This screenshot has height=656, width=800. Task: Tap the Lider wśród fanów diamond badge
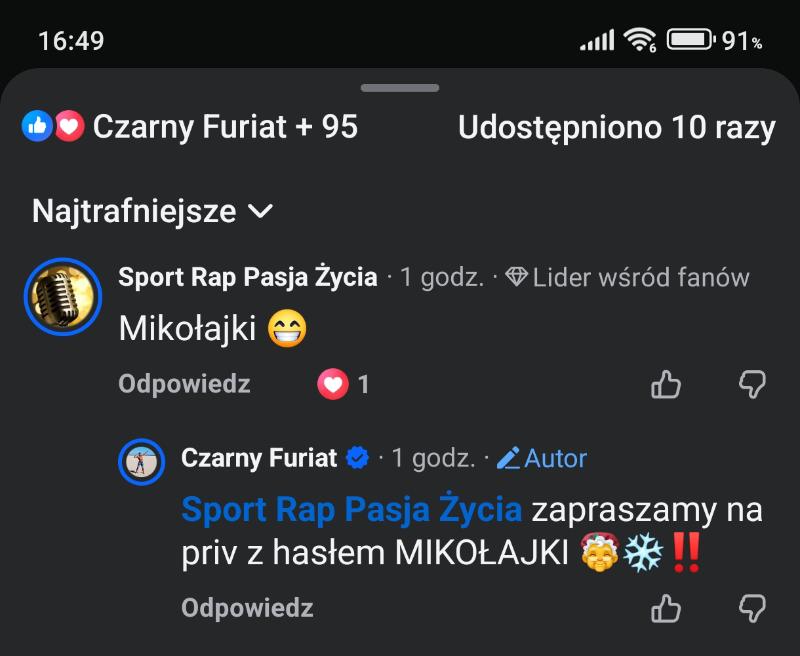coord(516,277)
